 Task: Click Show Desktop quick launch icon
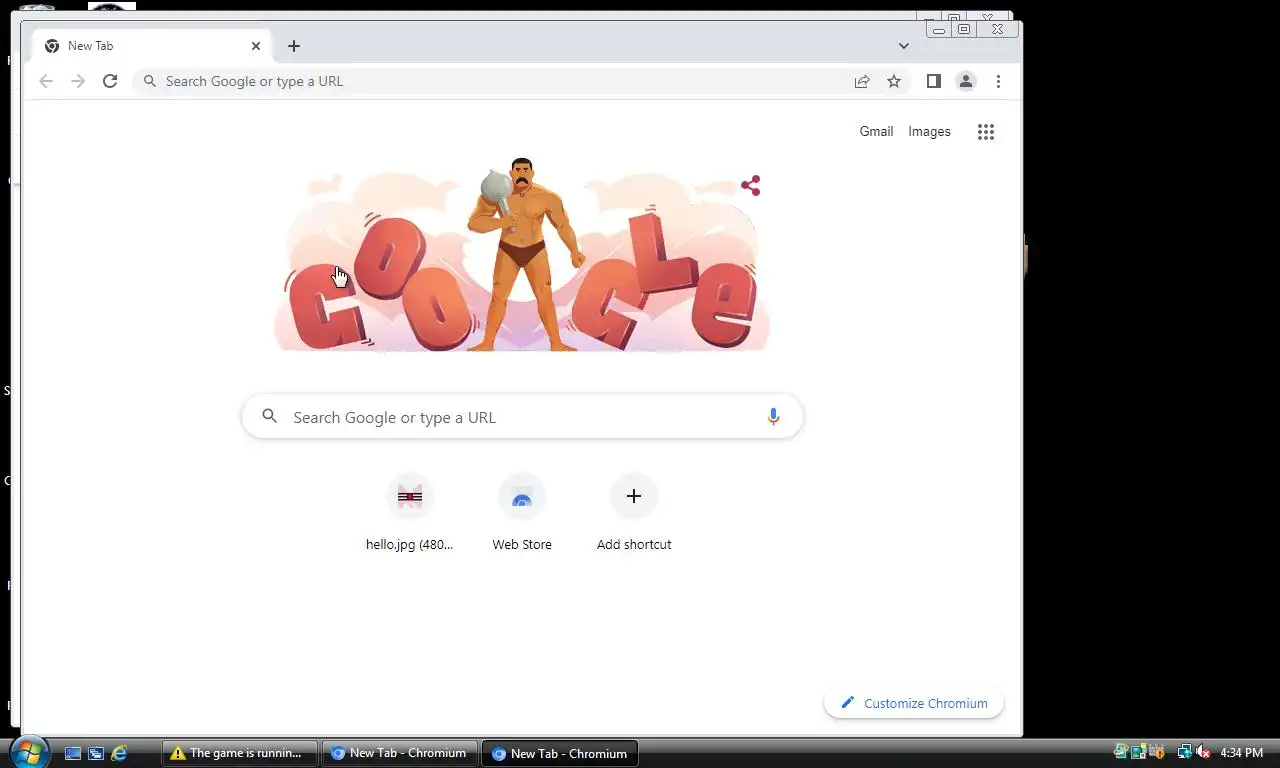click(73, 753)
